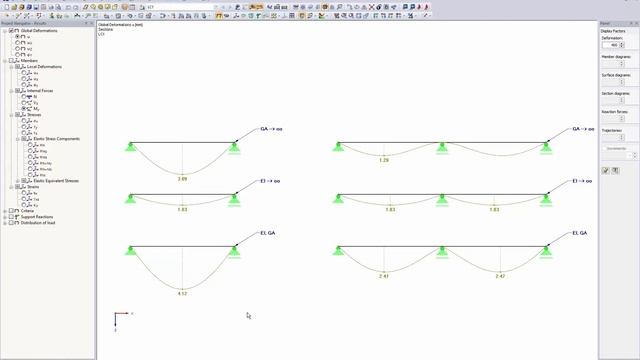Click the 1.28 deflection value label
The height and width of the screenshot is (360, 640).
[x=384, y=160]
